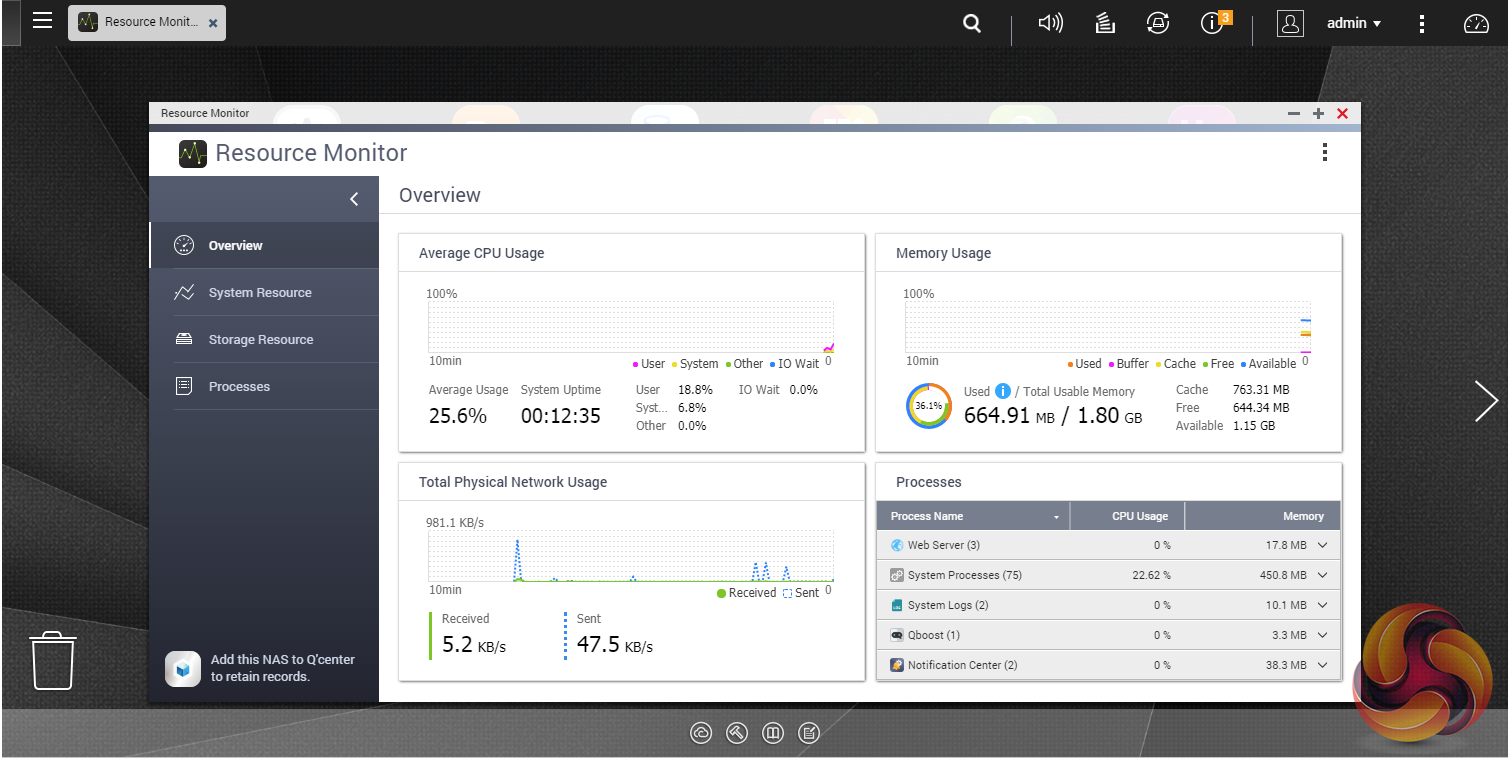The height and width of the screenshot is (758, 1510).
Task: Open the QTS main menu hamburger icon
Action: [x=42, y=21]
